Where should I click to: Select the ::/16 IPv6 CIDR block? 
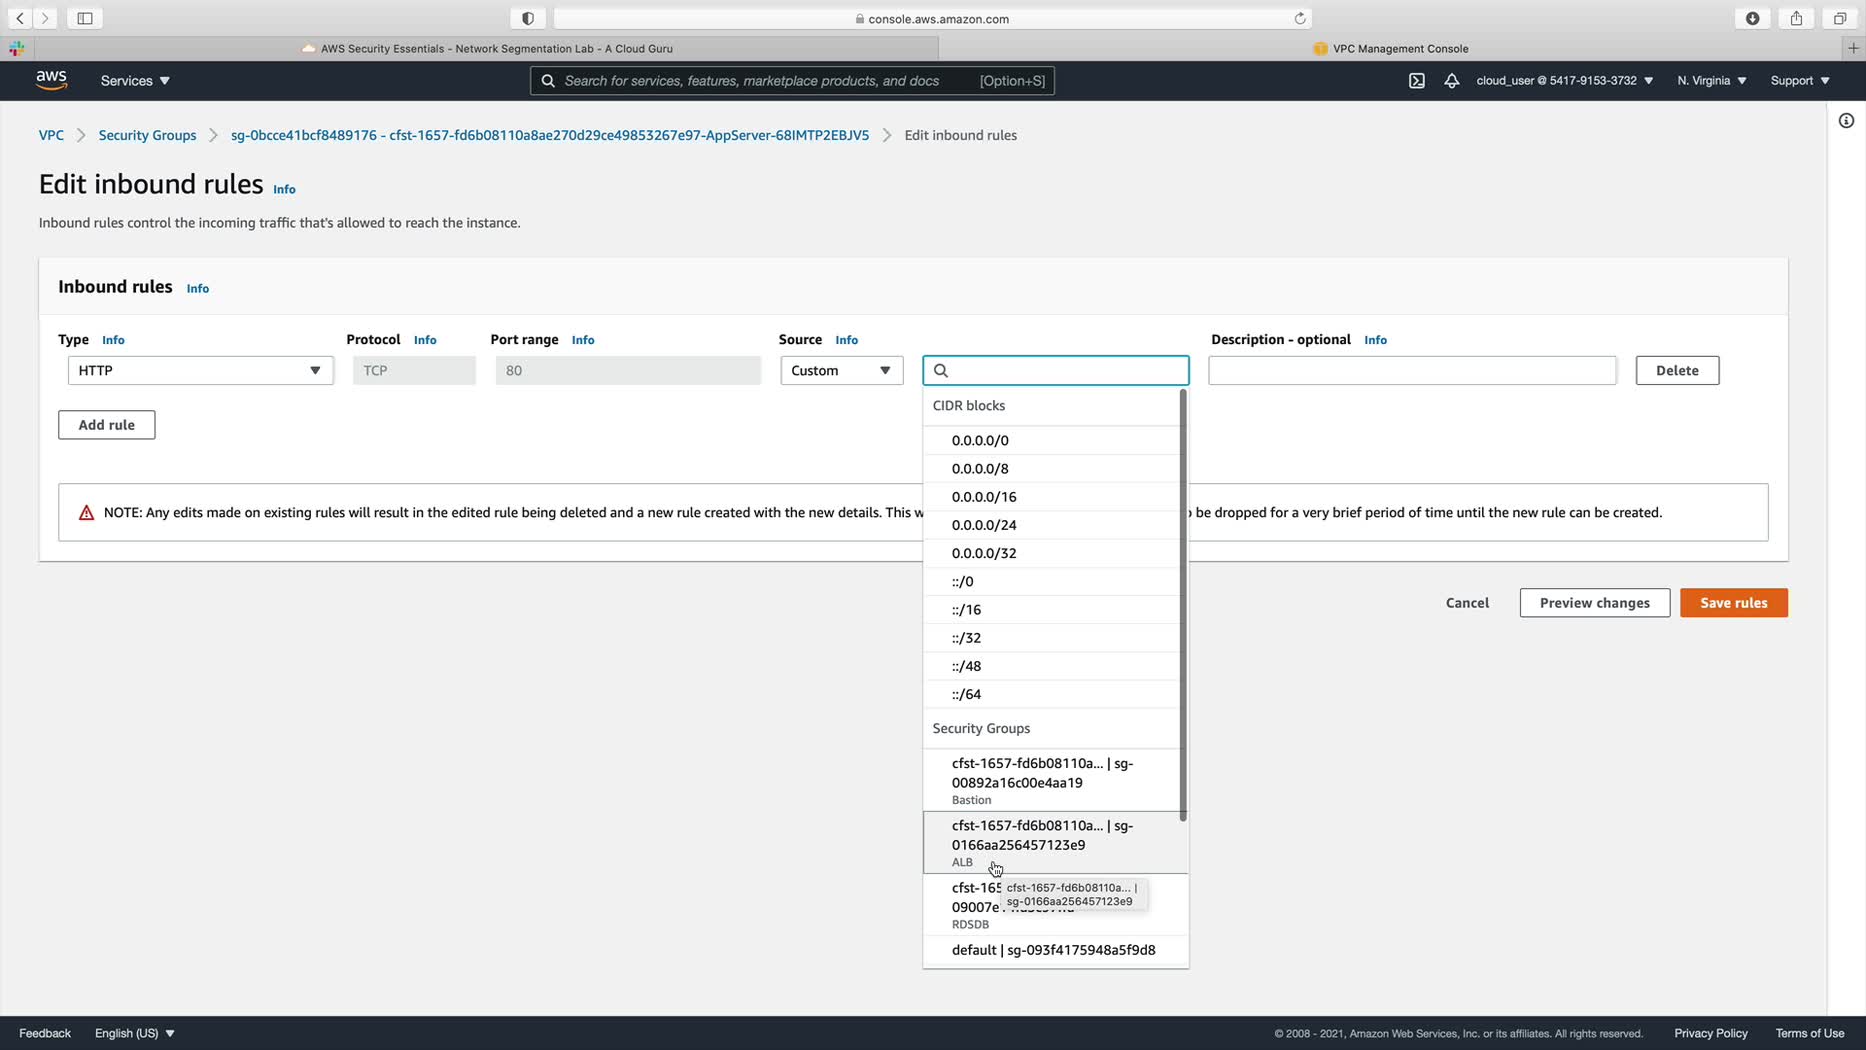click(1052, 609)
